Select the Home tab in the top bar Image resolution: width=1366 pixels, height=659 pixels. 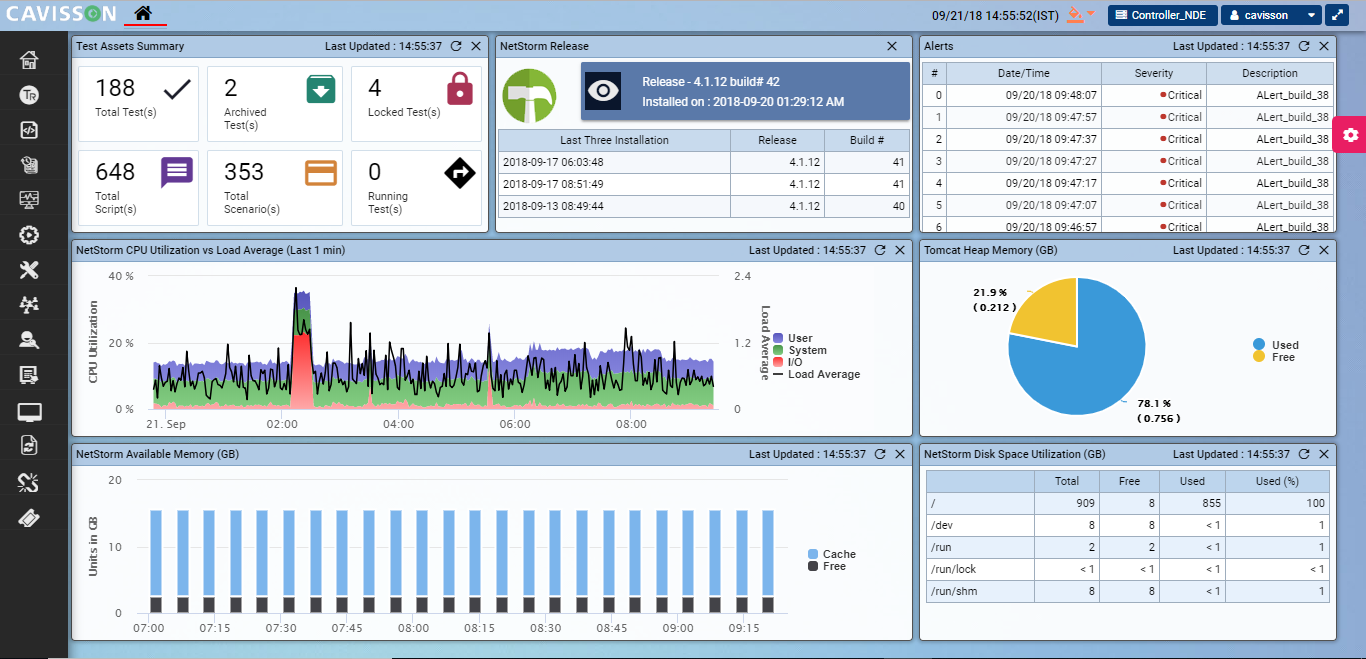click(144, 14)
